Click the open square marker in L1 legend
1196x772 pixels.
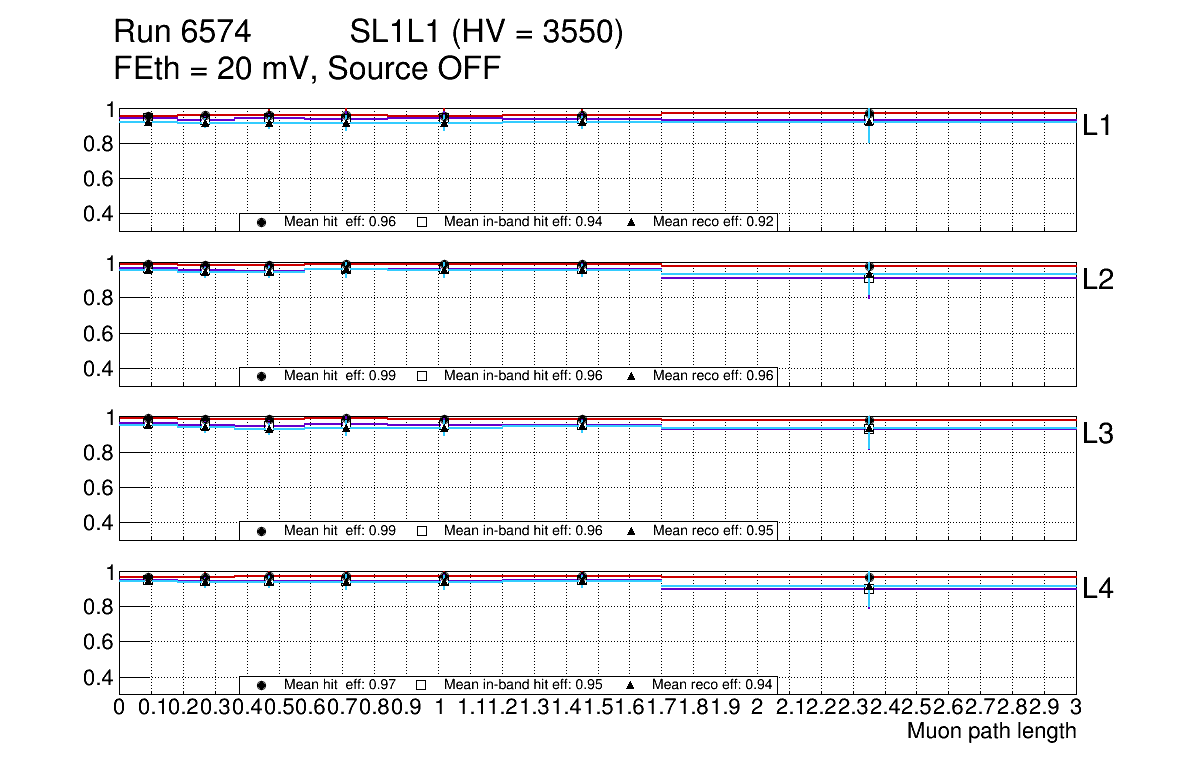[x=422, y=222]
